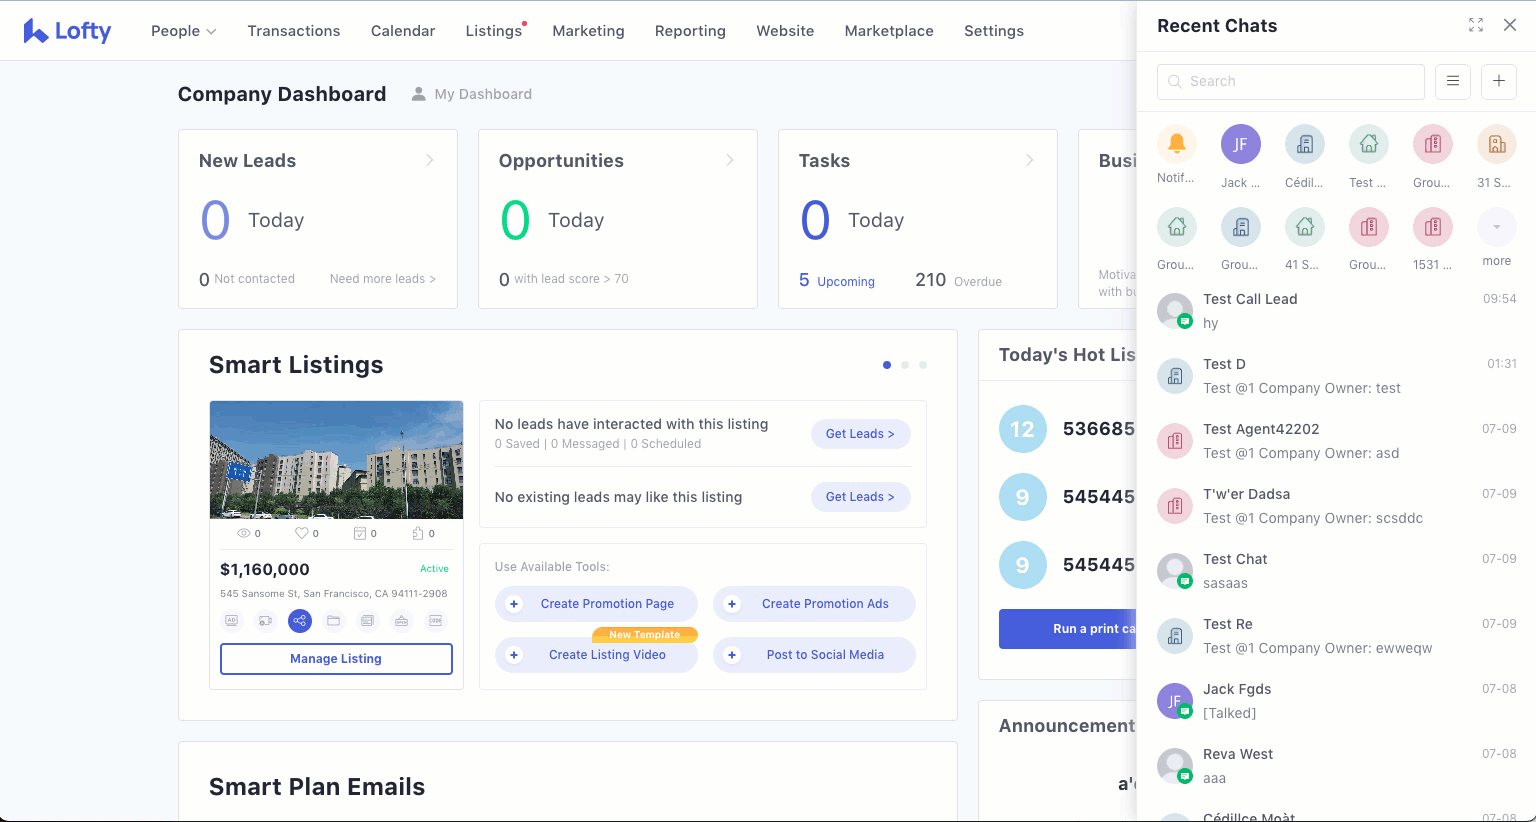
Task: Open the Jack Fgds chat
Action: click(1337, 701)
